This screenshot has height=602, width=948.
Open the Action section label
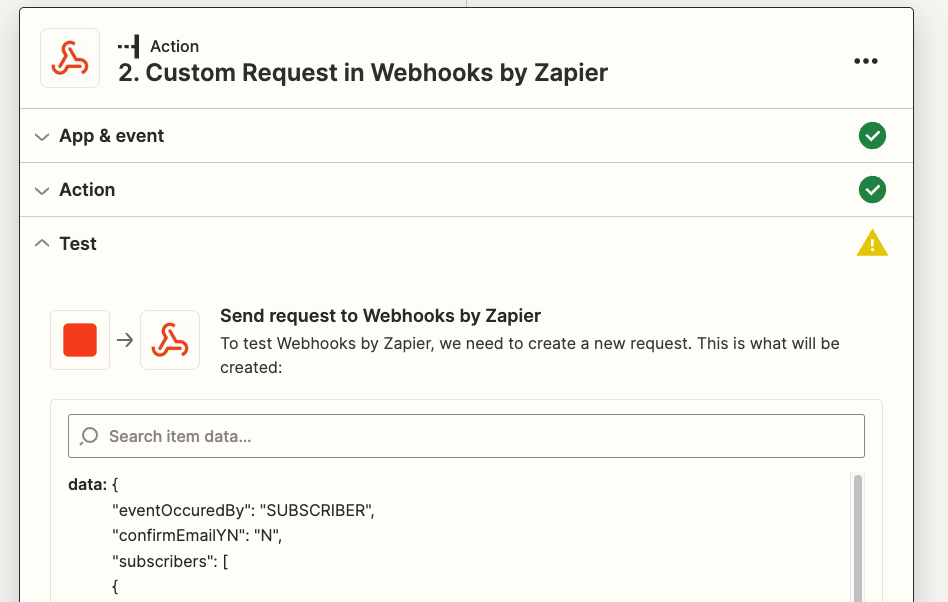pyautogui.click(x=87, y=190)
